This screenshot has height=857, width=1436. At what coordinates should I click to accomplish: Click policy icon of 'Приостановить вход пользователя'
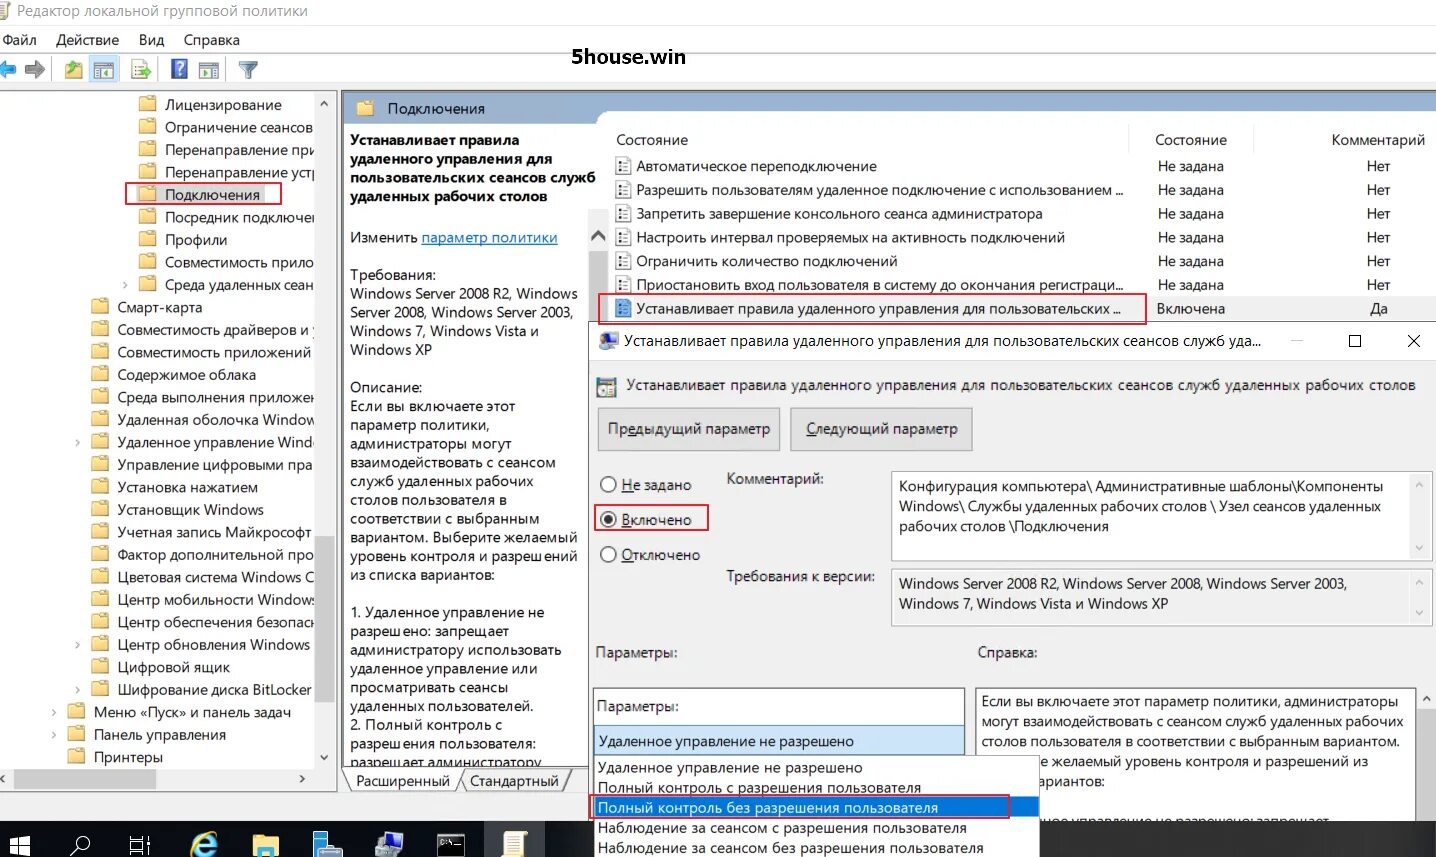[x=624, y=285]
